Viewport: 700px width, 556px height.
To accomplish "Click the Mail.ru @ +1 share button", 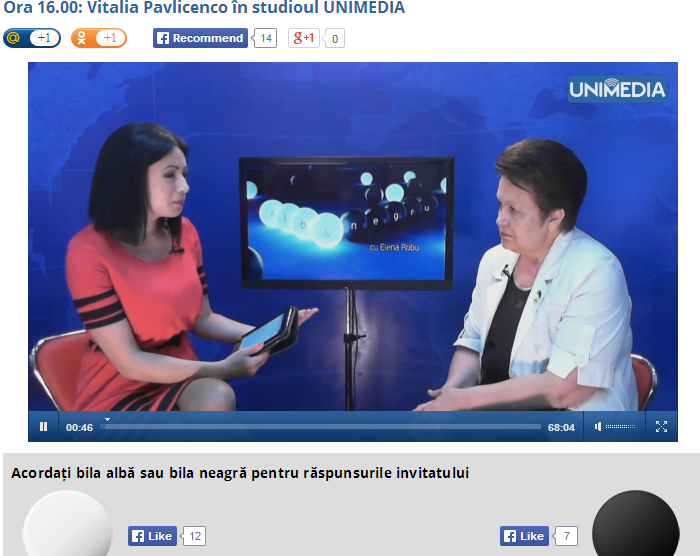I will [x=32, y=38].
